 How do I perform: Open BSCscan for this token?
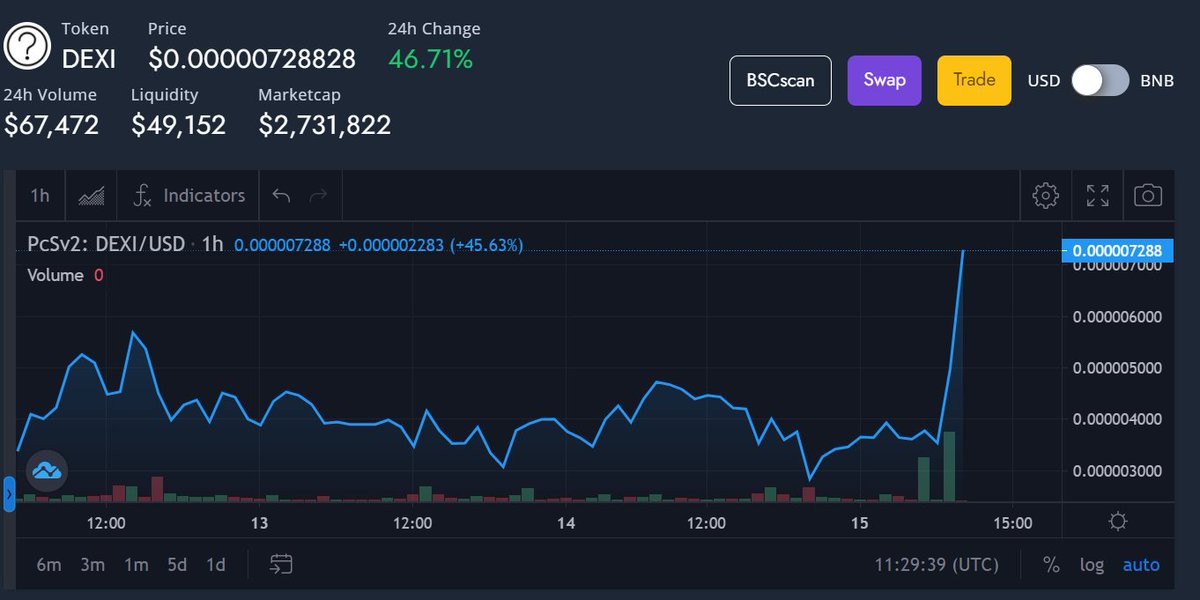(x=781, y=80)
